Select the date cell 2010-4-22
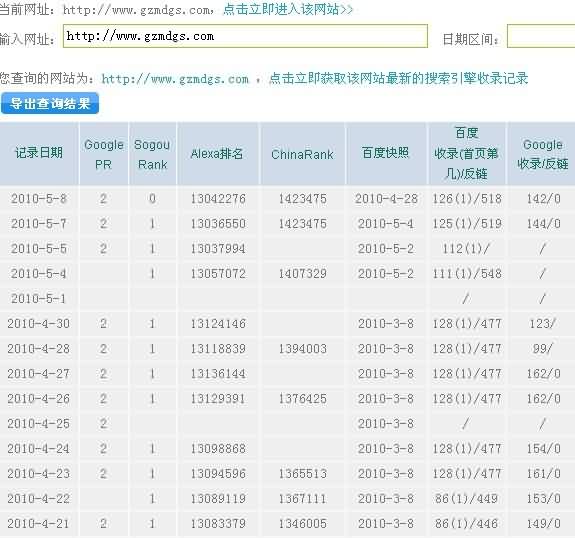Screen dimensions: 575x538 pyautogui.click(x=39, y=498)
